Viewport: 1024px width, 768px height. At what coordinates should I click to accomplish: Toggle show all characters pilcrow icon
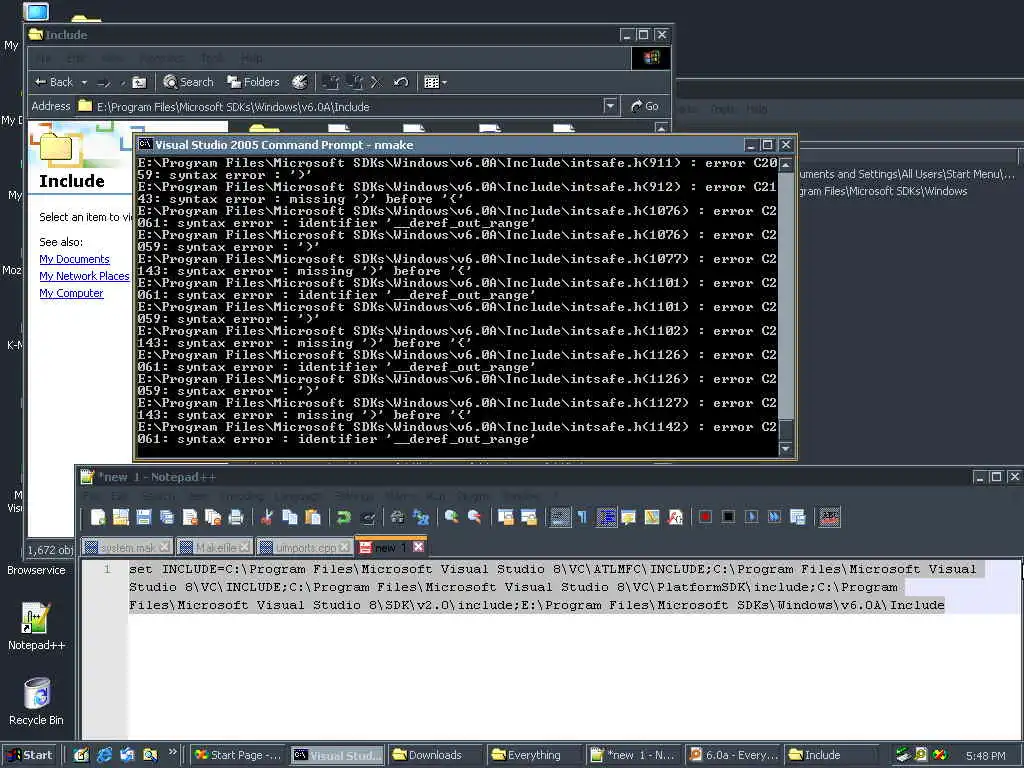coord(583,518)
